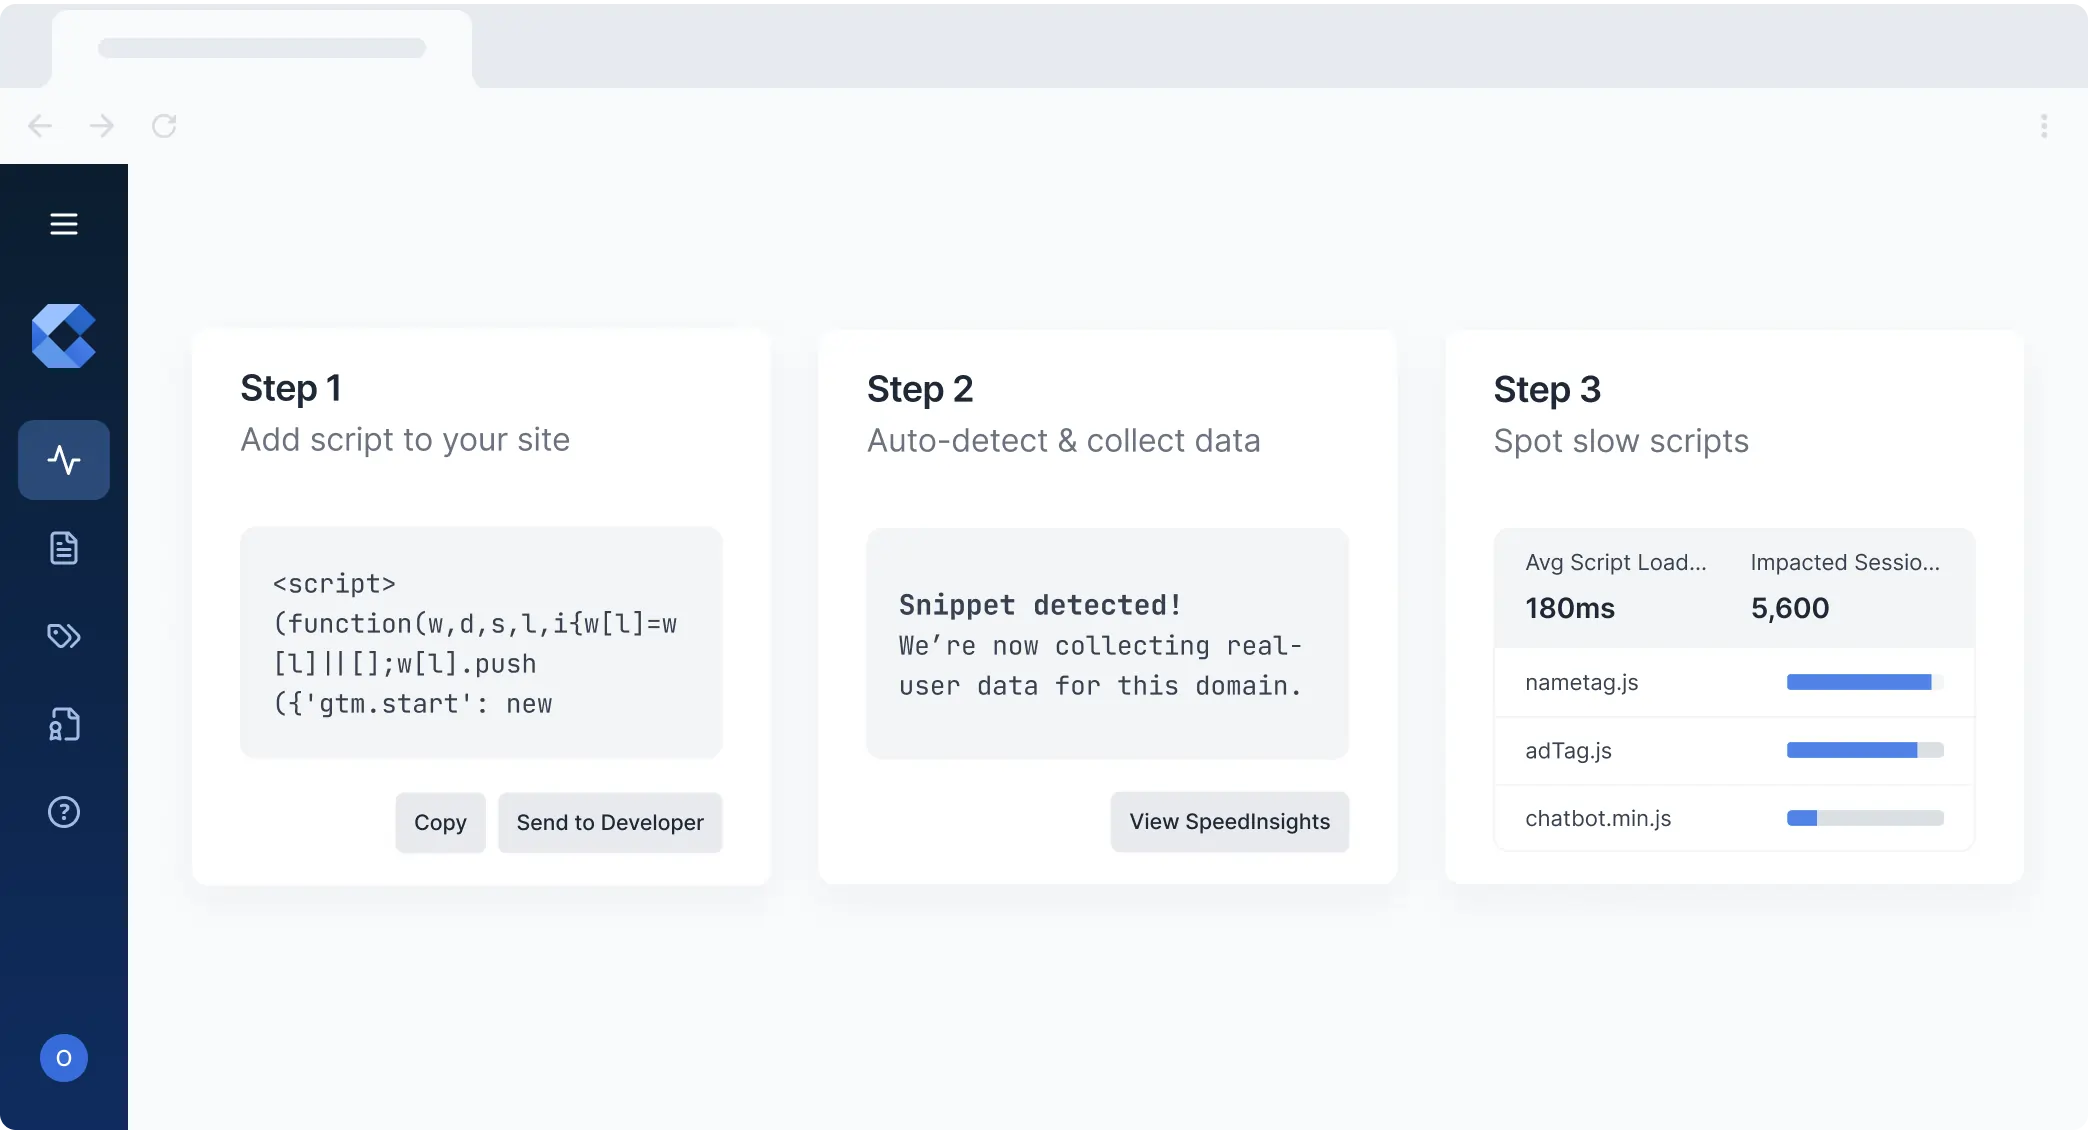Screen dimensions: 2088x1130
Task: Open the user file sidebar icon
Action: [64, 724]
